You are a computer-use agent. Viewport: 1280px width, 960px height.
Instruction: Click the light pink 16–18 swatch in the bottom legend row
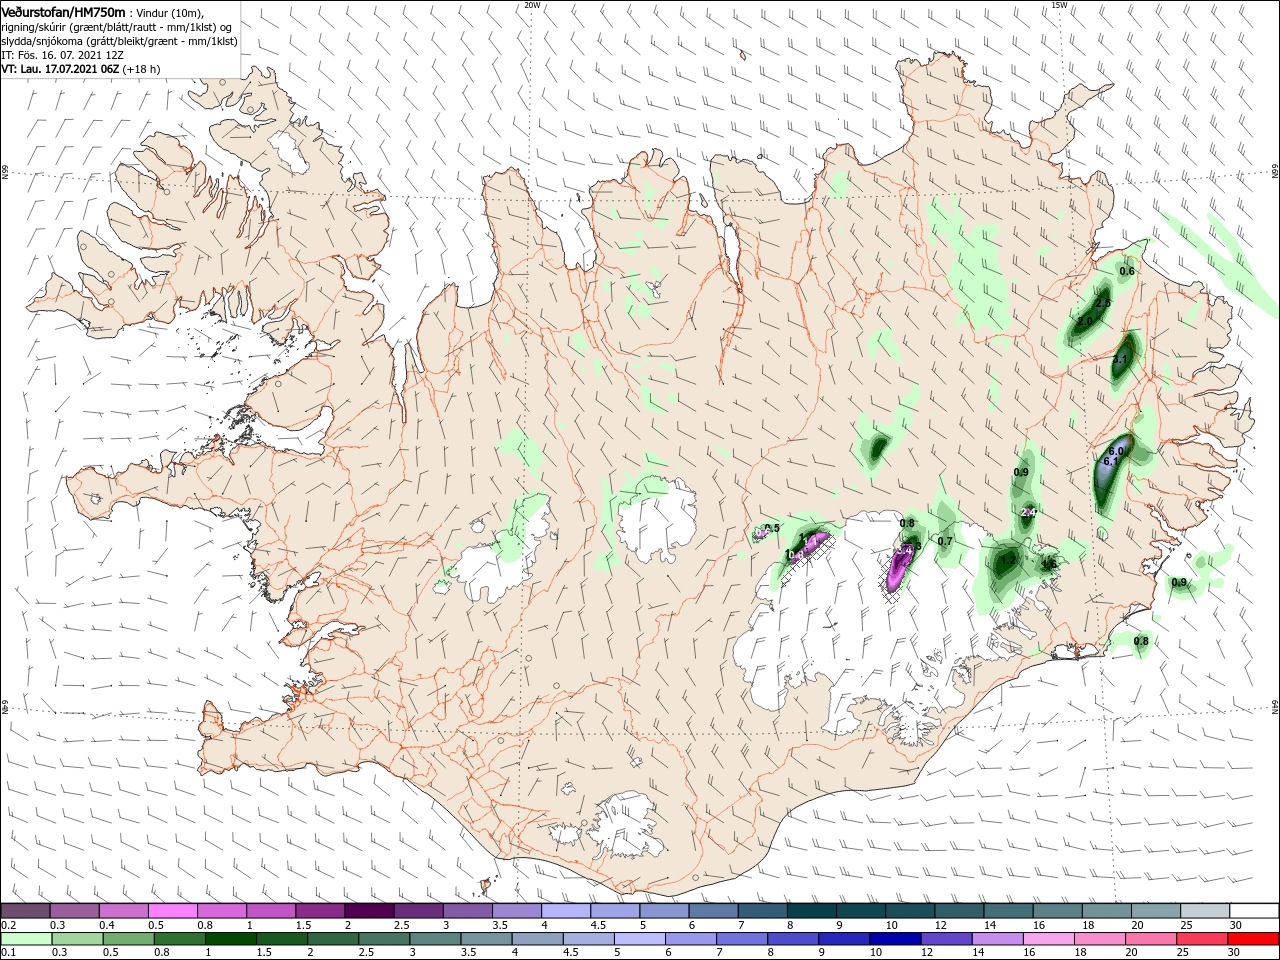tap(1049, 939)
